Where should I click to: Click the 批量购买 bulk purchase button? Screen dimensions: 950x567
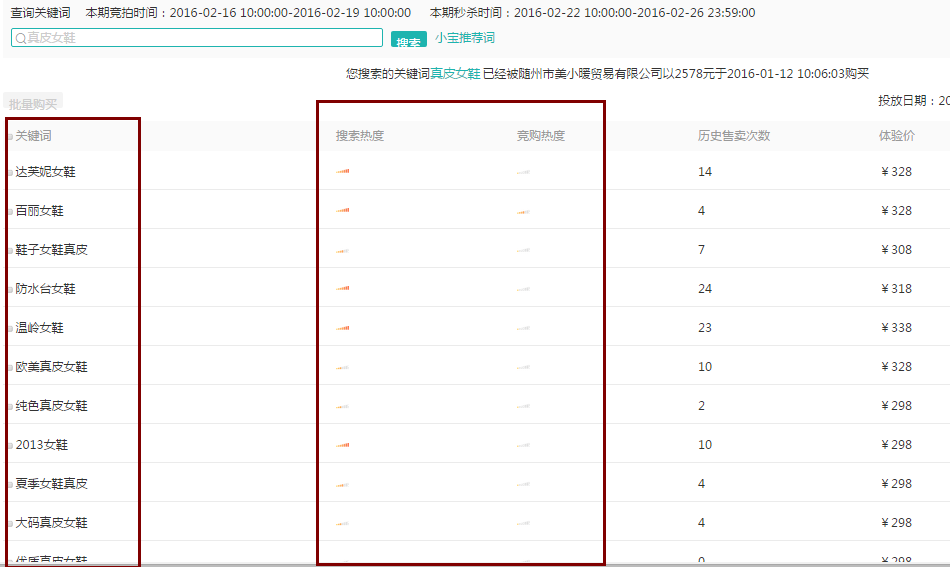33,103
